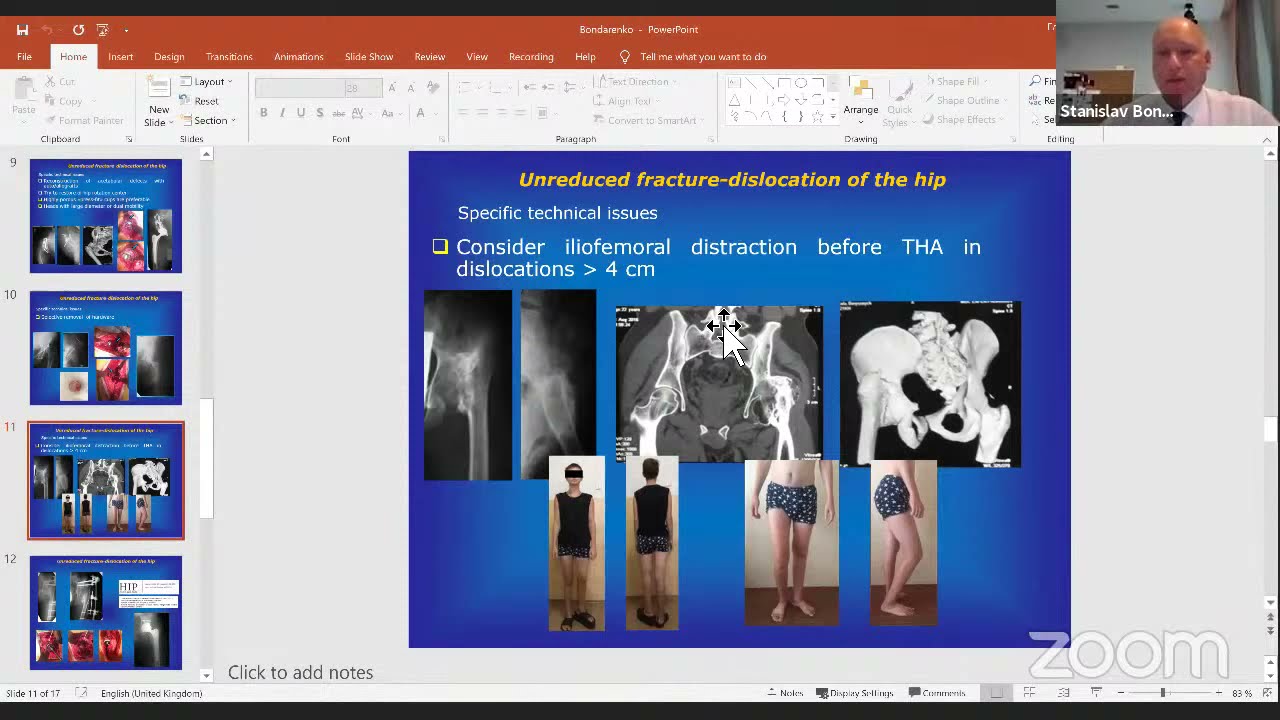Switch to Slide Sorter view icon
Viewport: 1280px width, 720px height.
(1029, 693)
